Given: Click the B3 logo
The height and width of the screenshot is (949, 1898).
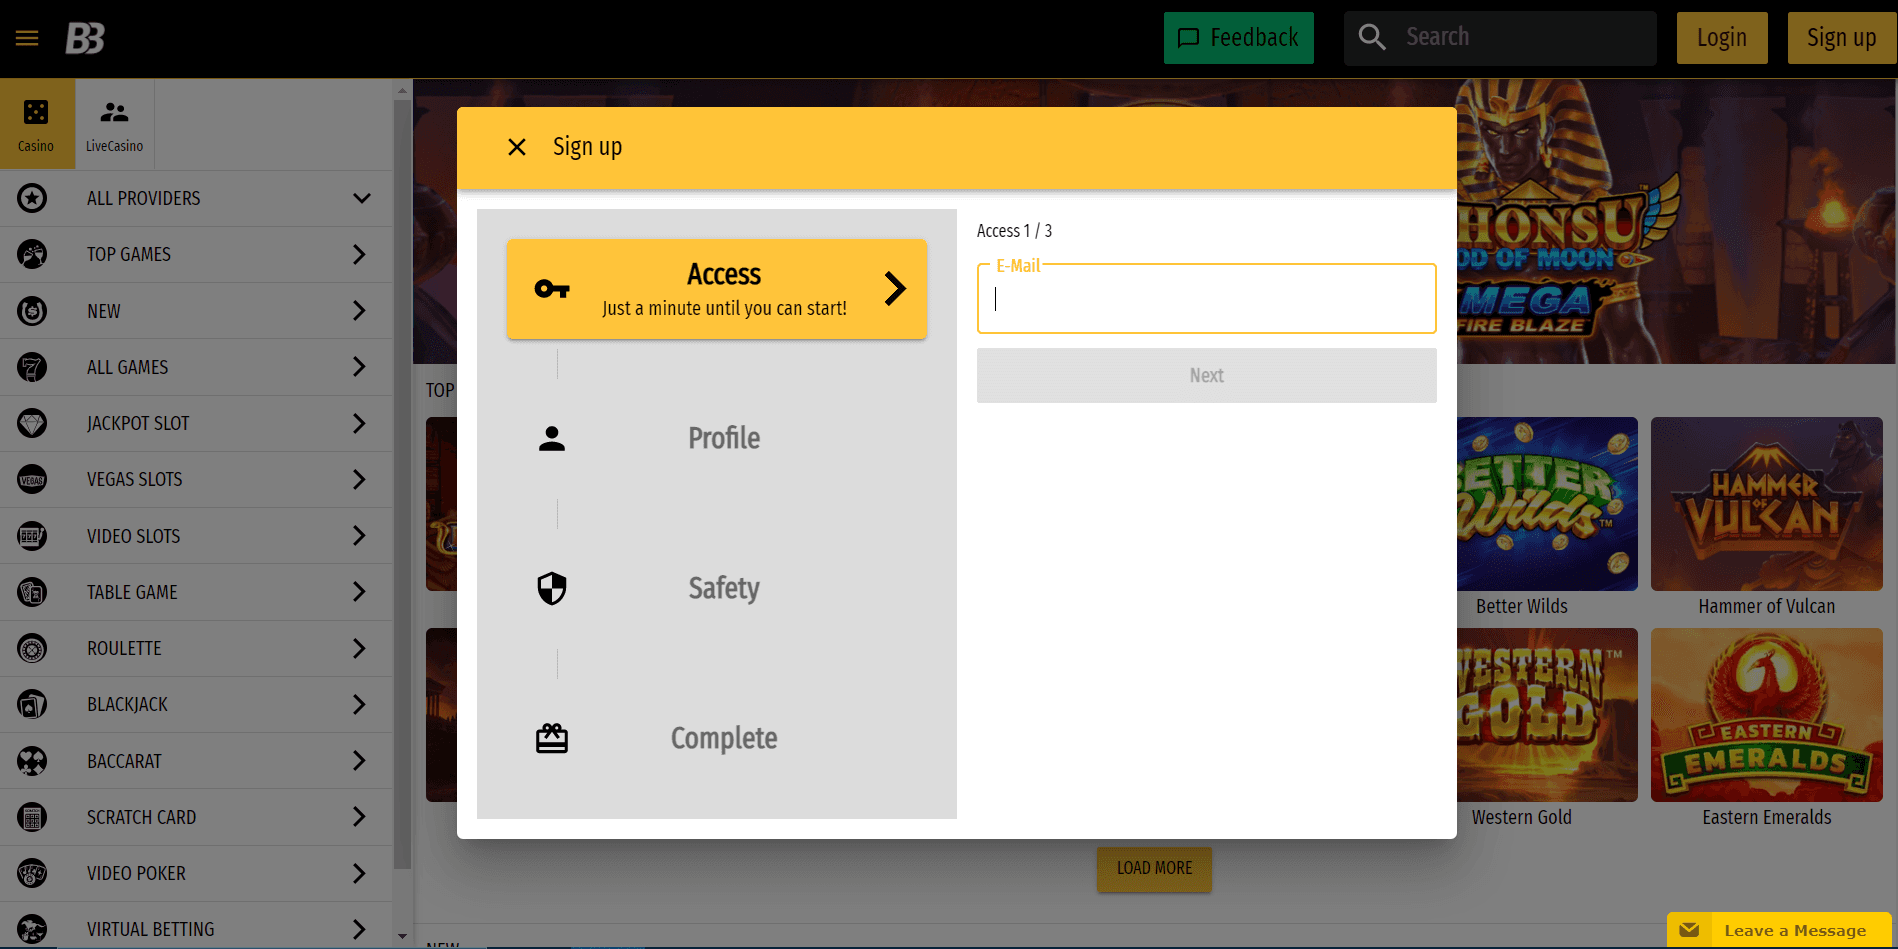Looking at the screenshot, I should (85, 38).
